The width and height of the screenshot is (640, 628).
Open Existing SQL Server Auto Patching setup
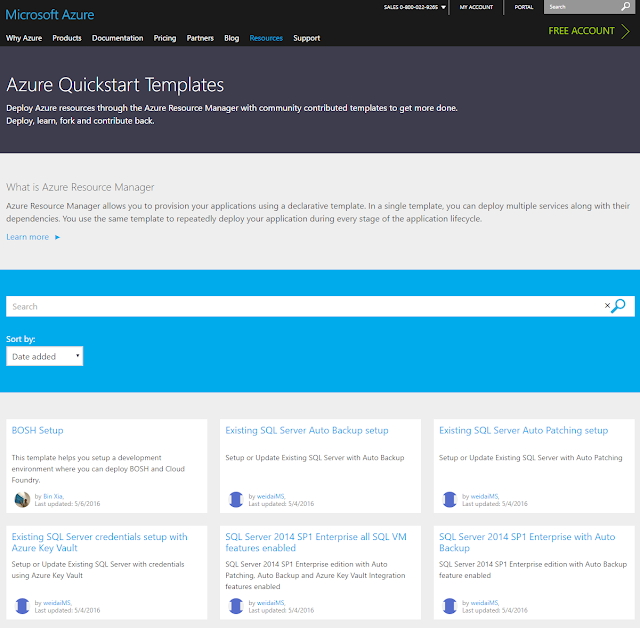(523, 430)
